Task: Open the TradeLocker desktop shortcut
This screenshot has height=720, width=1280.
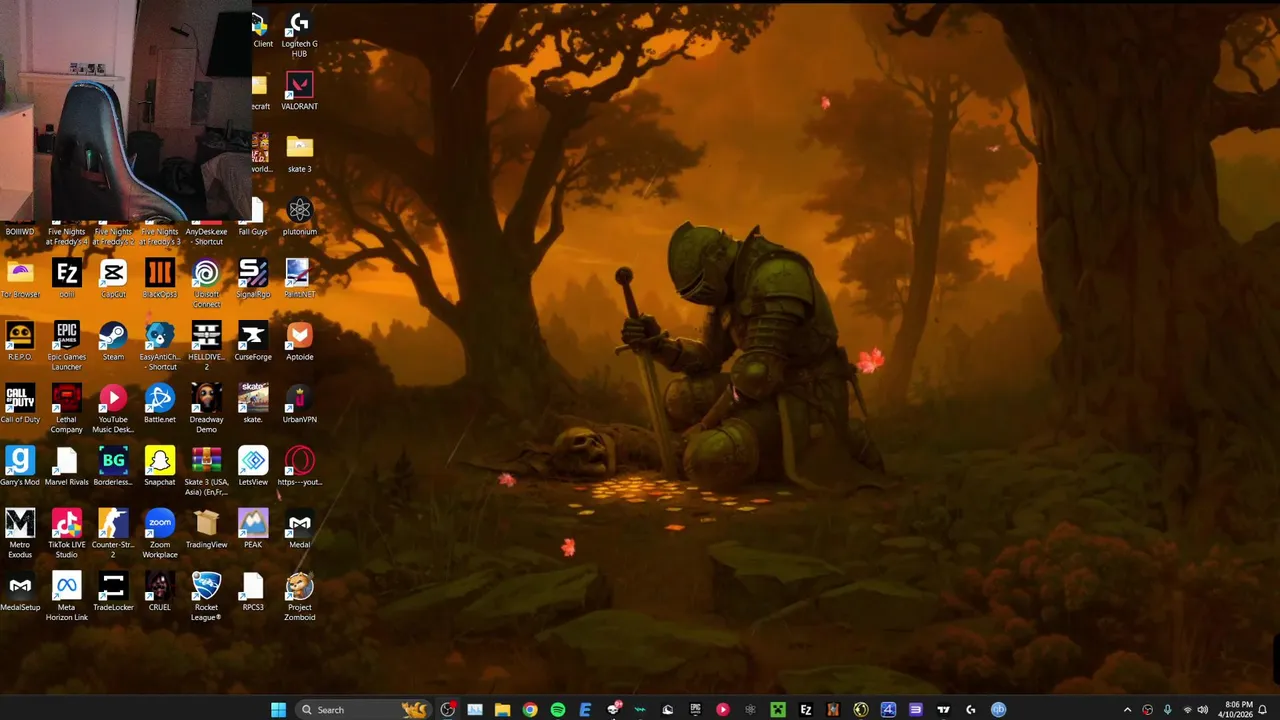Action: tap(113, 591)
